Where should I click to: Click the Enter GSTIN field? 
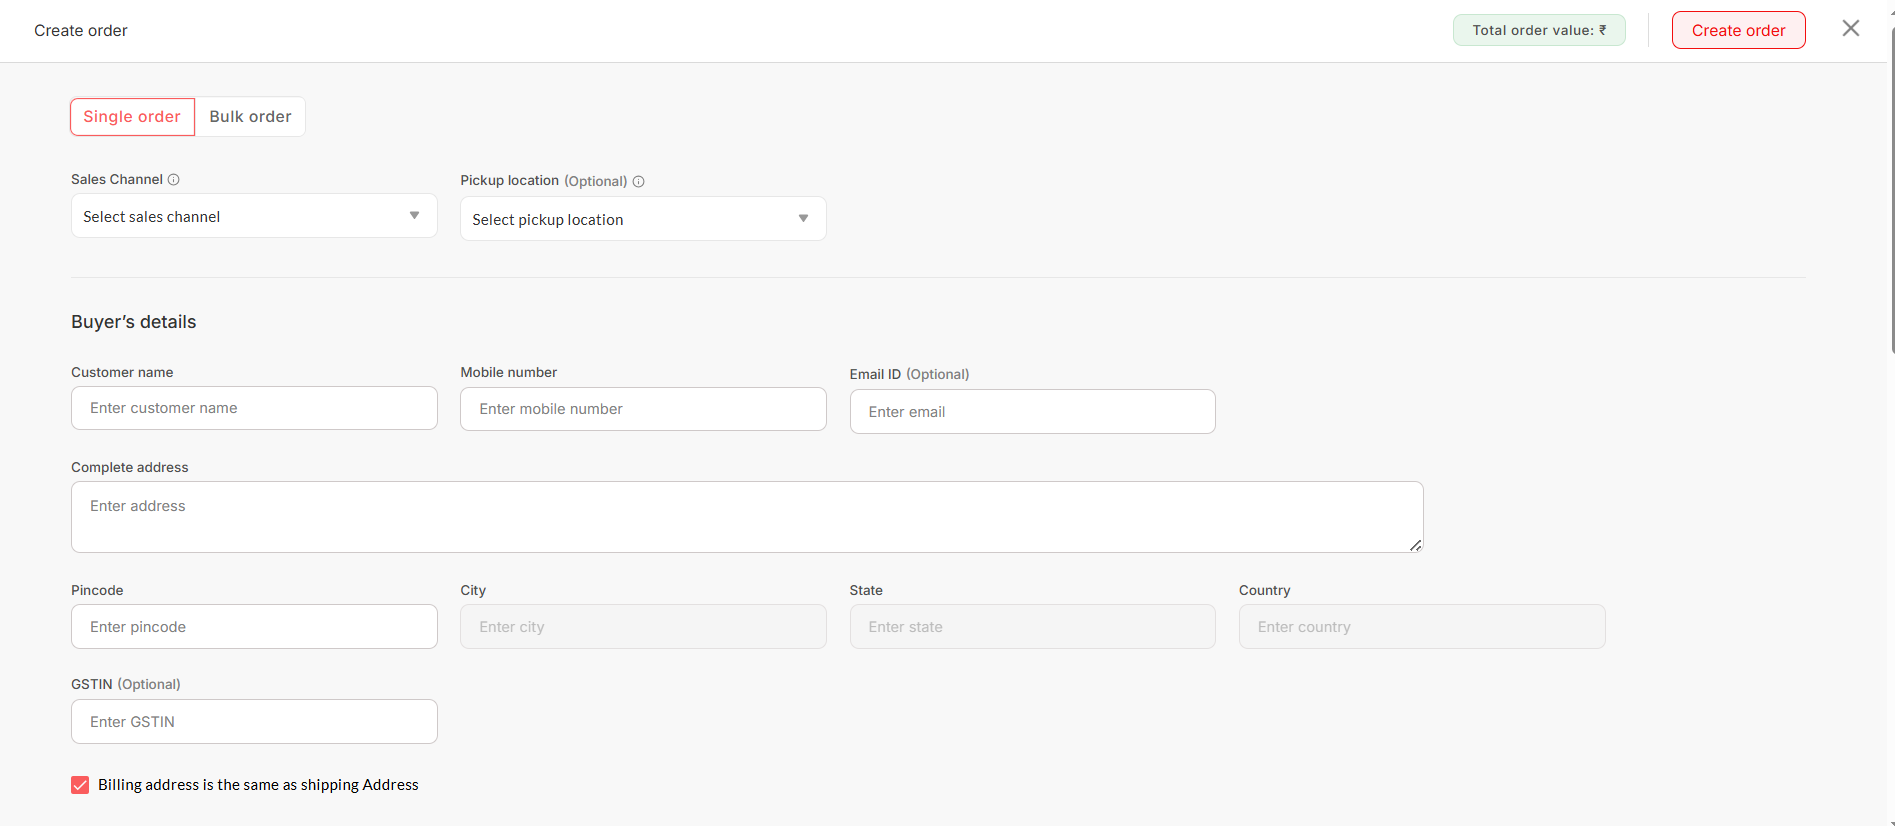click(x=254, y=722)
